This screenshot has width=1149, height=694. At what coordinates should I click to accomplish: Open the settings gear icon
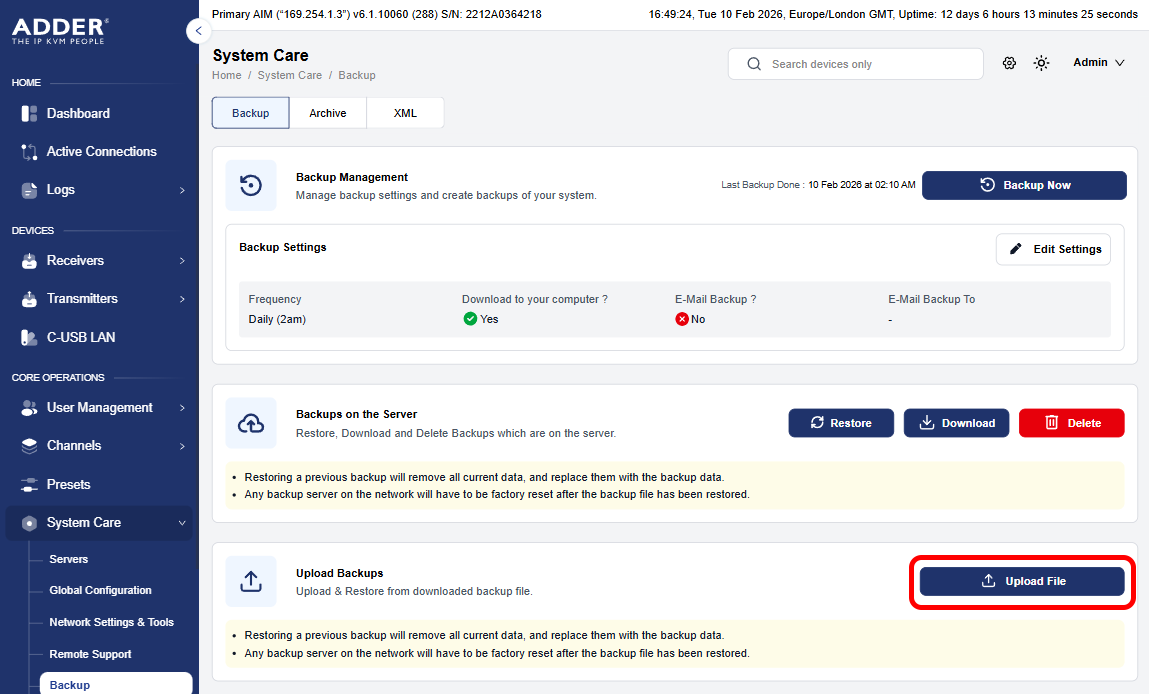[1009, 63]
